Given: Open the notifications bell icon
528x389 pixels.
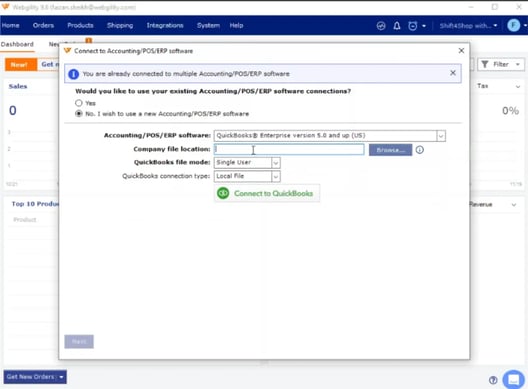Looking at the screenshot, I should [397, 26].
